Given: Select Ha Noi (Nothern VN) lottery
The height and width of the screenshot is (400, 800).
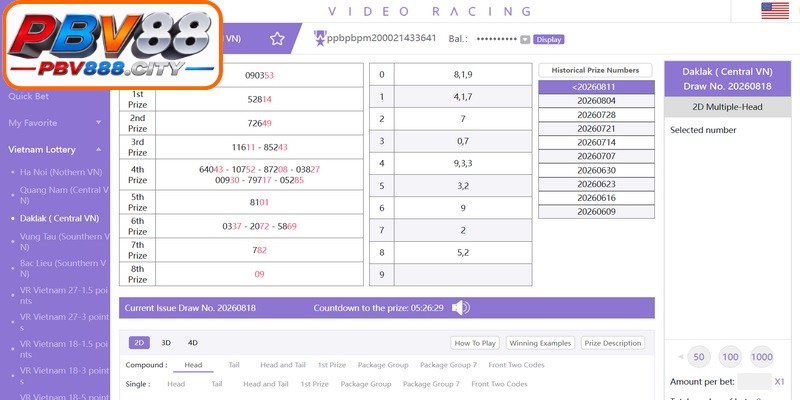Looking at the screenshot, I should [61, 172].
